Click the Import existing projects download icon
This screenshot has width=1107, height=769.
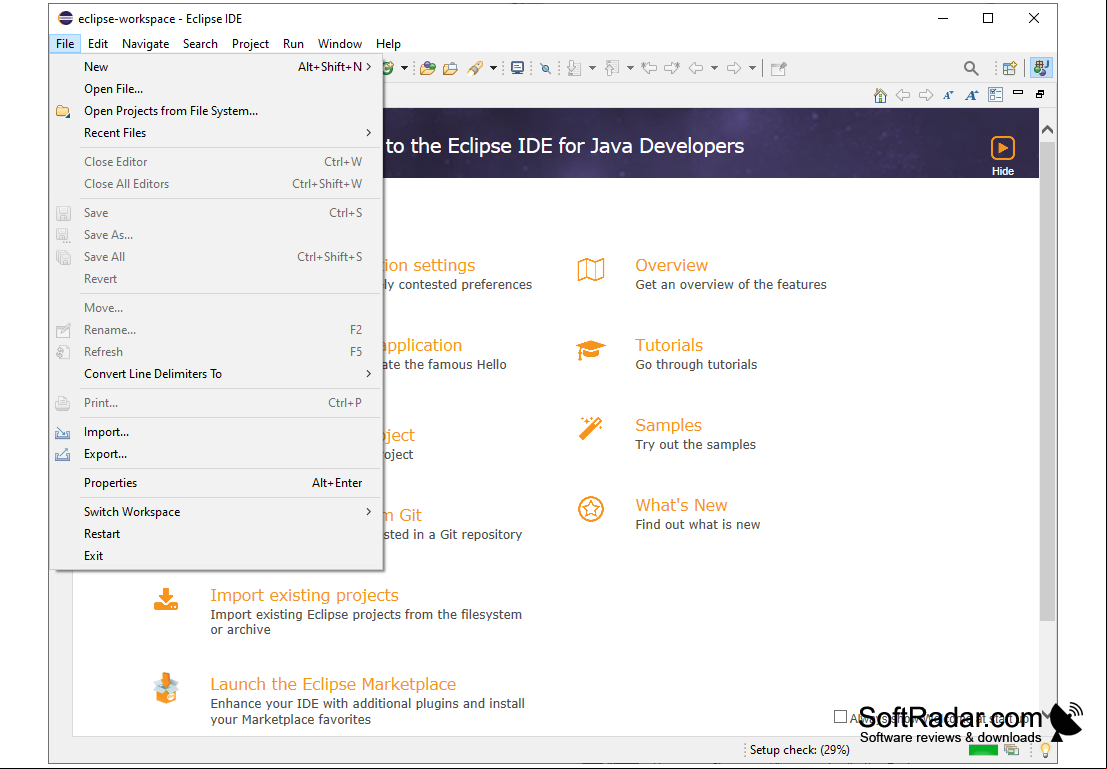[166, 599]
